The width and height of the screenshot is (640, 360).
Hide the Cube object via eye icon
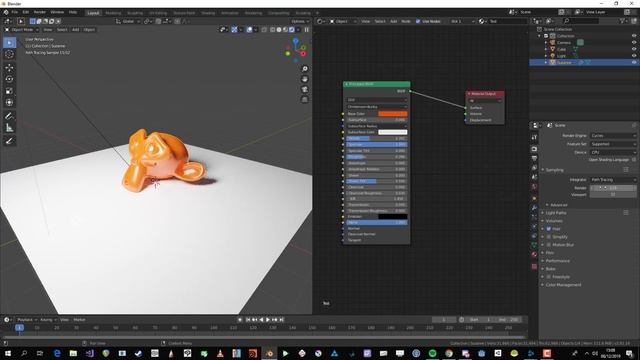[x=634, y=49]
